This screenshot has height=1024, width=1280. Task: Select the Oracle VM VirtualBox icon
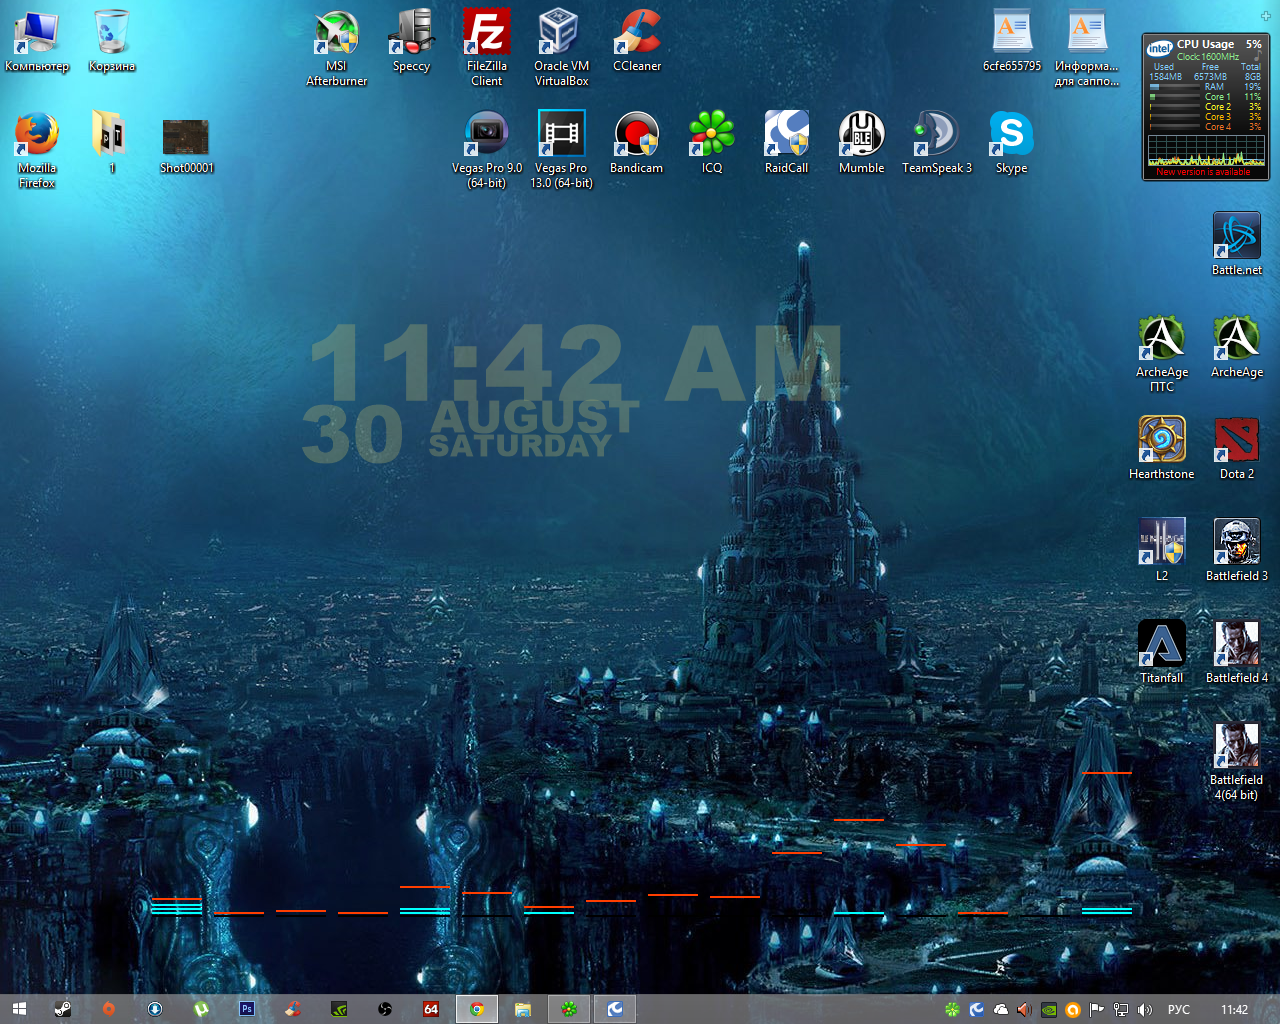(x=561, y=33)
